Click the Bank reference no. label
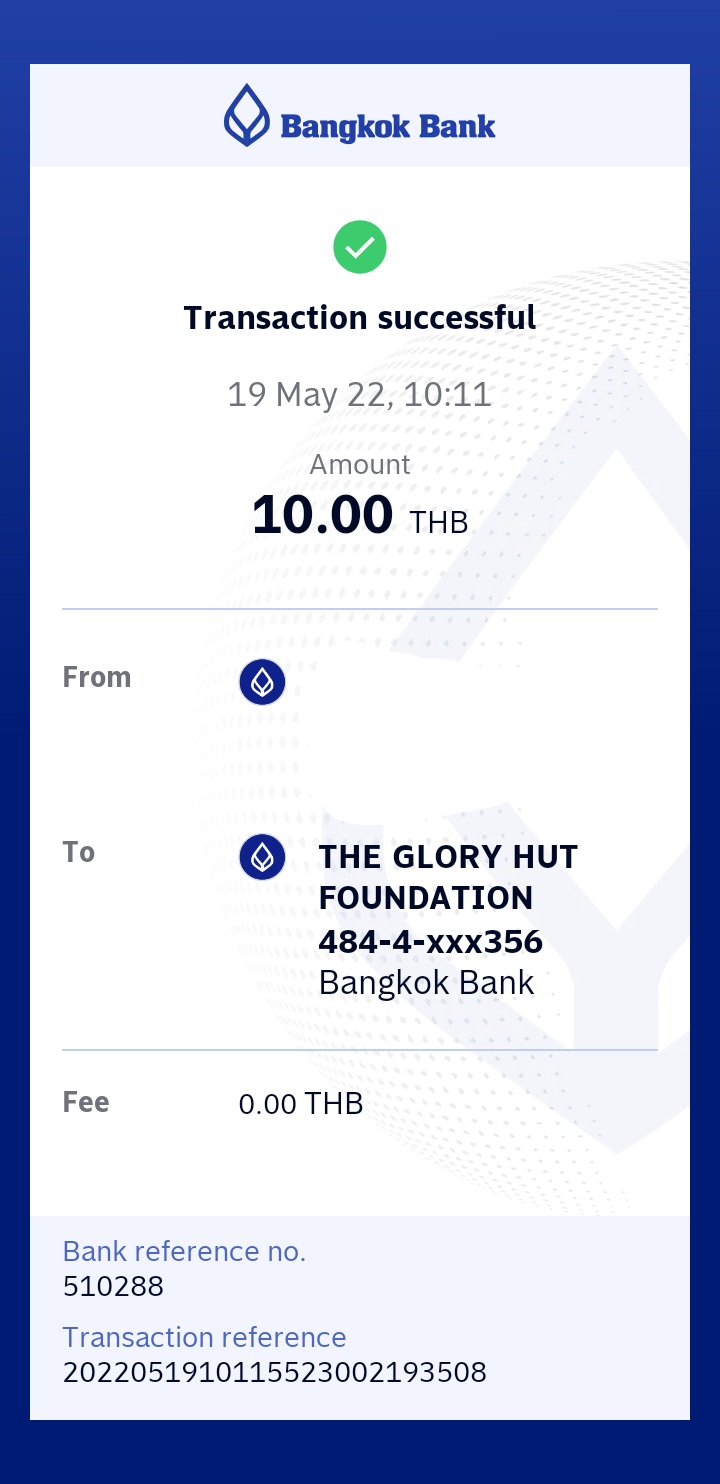The image size is (720, 1484). point(184,1251)
